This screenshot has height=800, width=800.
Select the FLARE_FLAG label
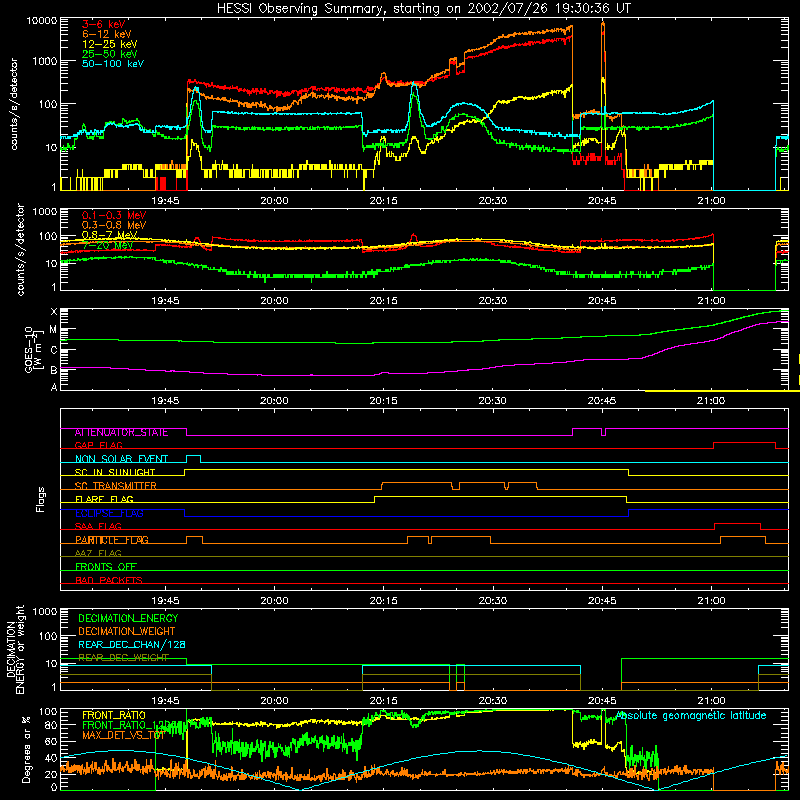[104, 499]
